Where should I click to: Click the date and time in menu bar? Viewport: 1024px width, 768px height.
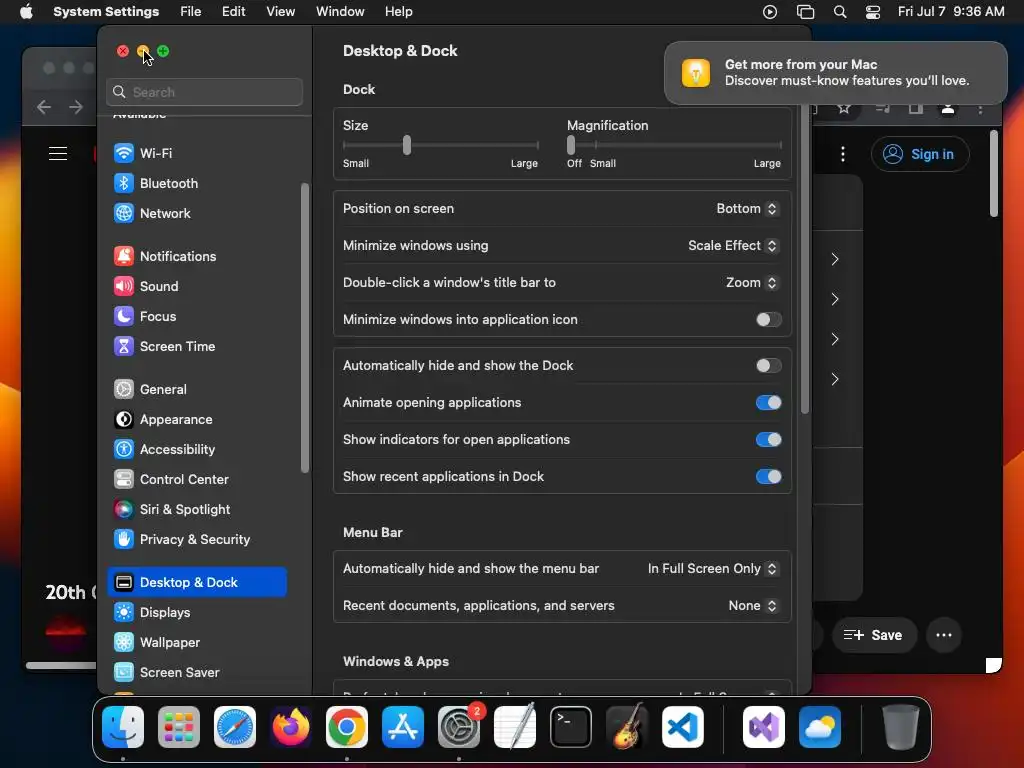click(x=951, y=12)
